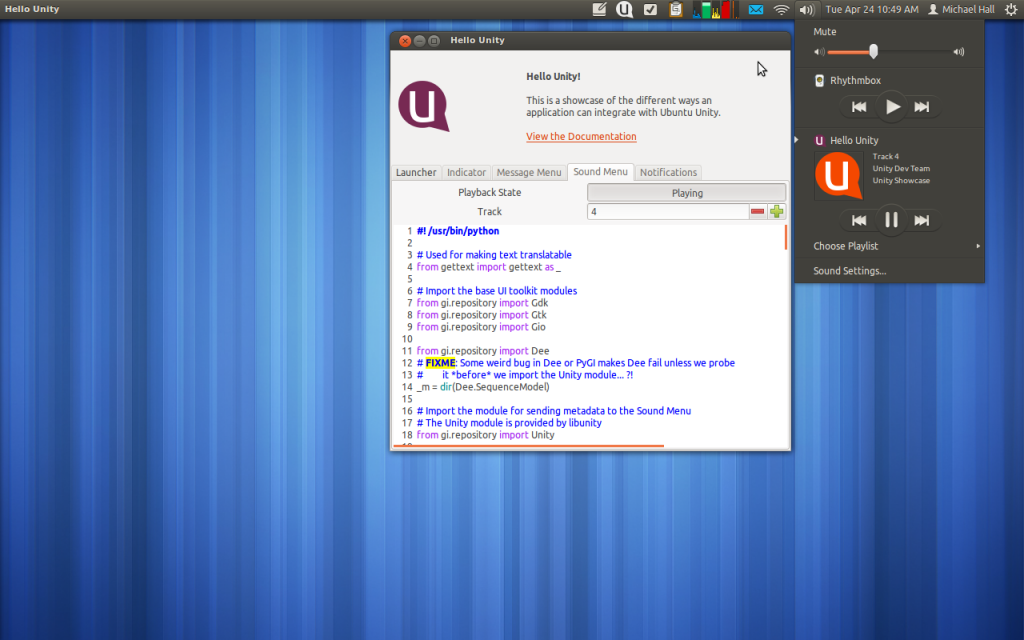Open the Michael Hall user menu

point(961,9)
